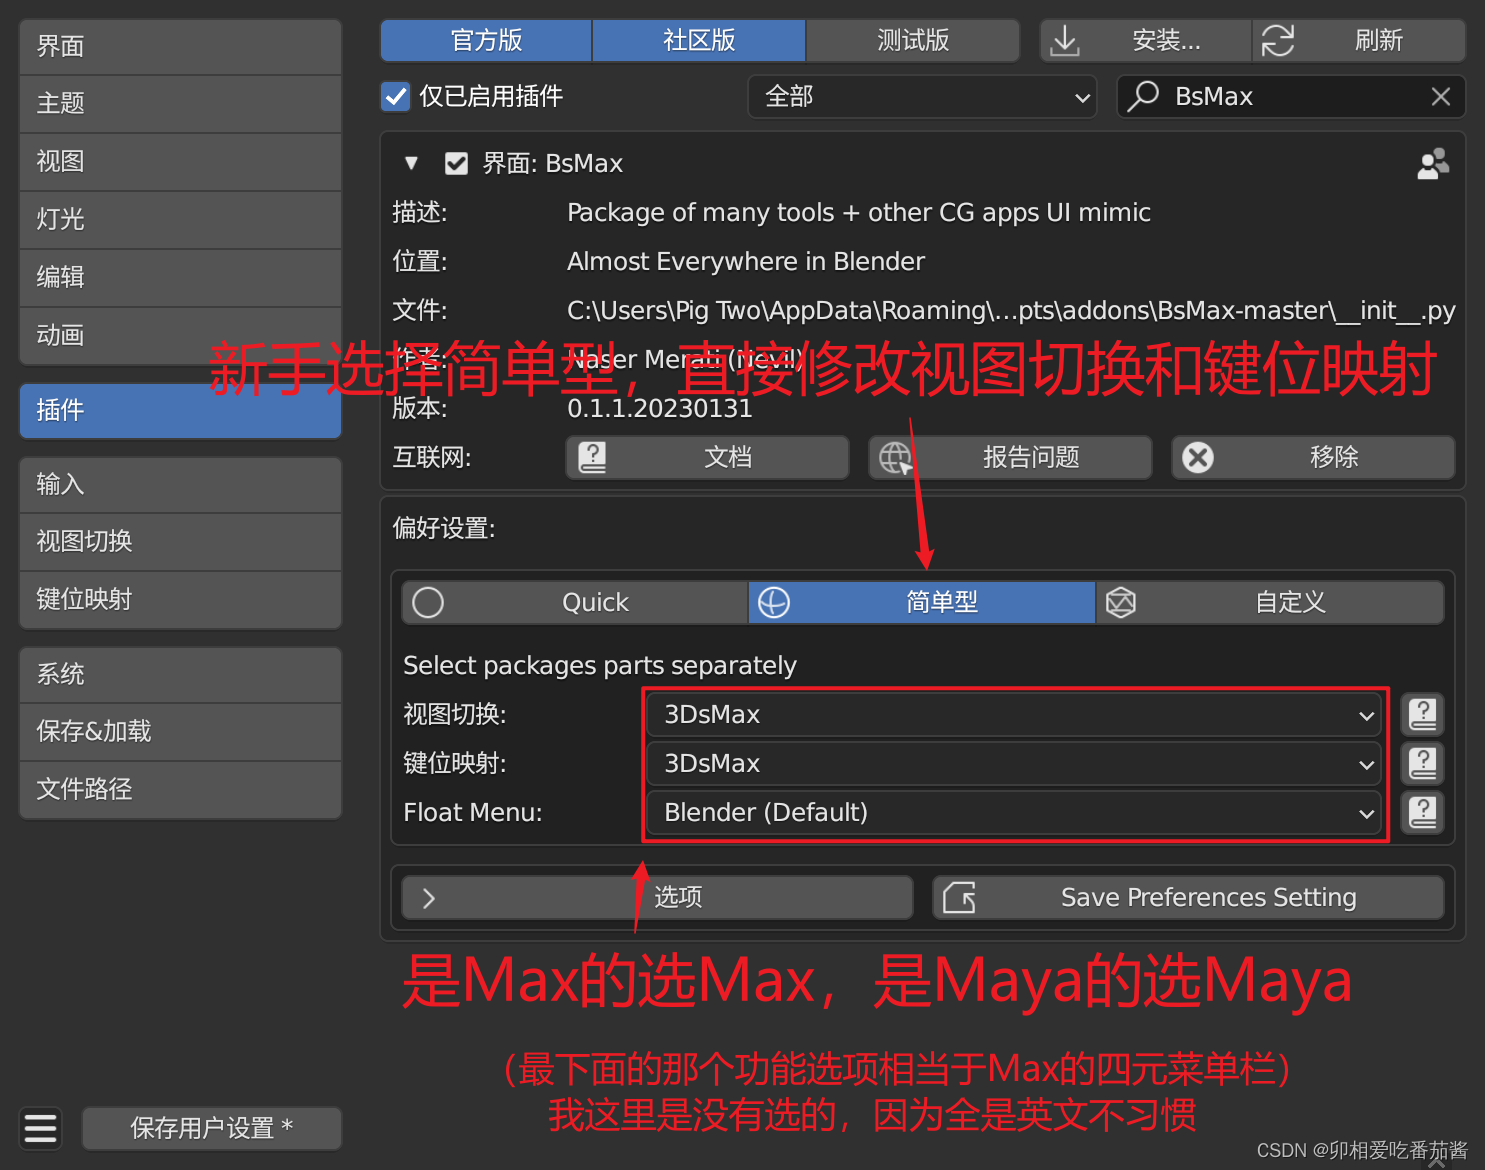This screenshot has width=1485, height=1170.
Task: Open the 键位映射 sidebar tab
Action: [181, 600]
